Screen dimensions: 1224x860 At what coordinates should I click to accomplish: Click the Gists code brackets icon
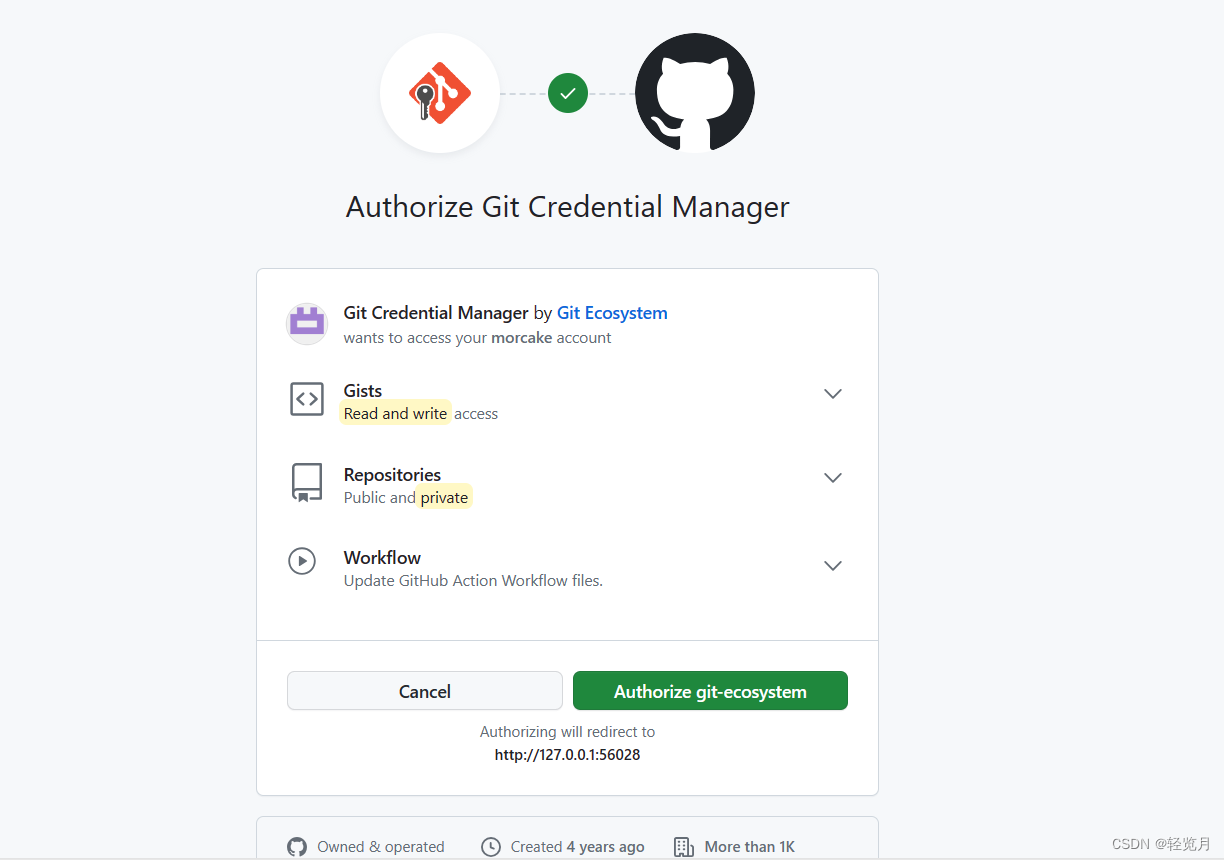click(307, 398)
